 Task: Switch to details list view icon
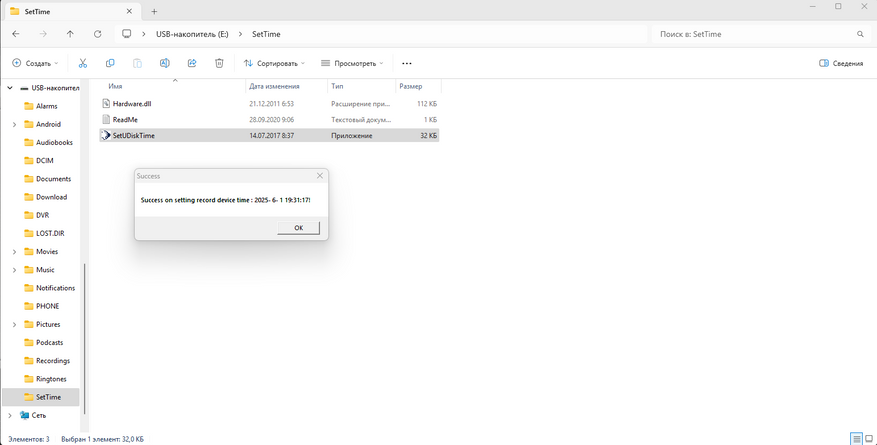pos(856,438)
